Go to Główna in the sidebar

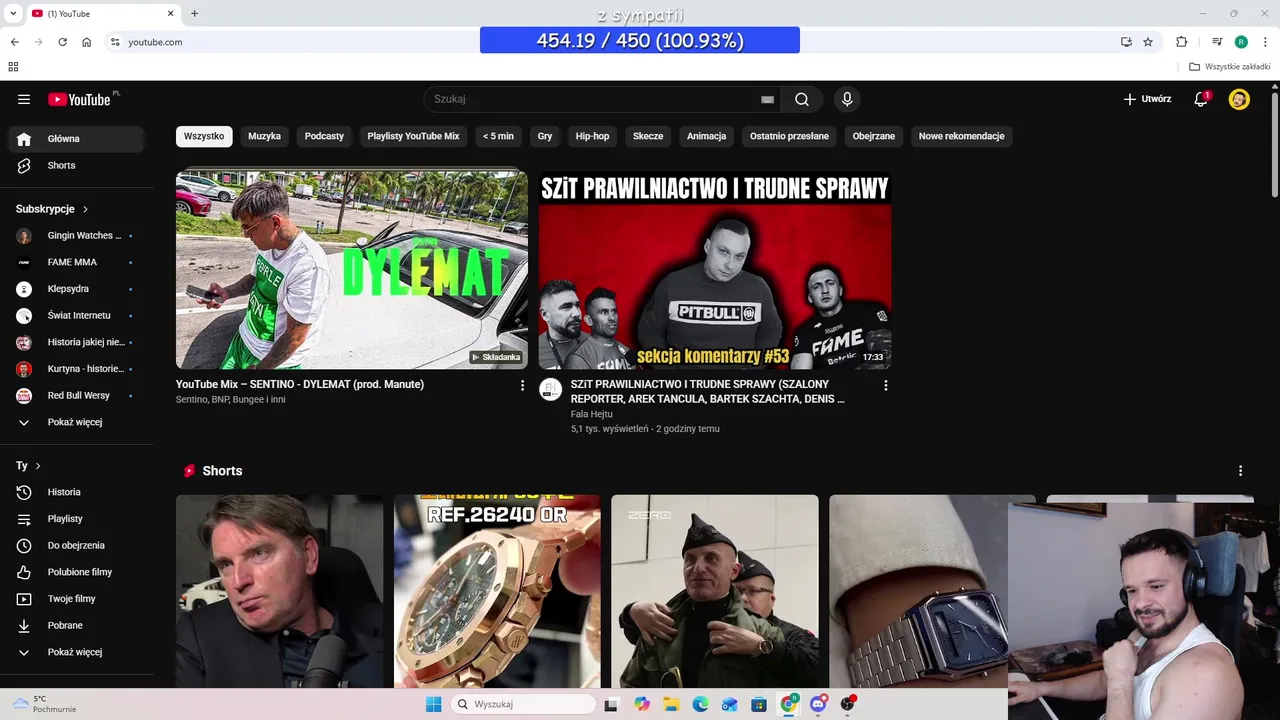76,139
